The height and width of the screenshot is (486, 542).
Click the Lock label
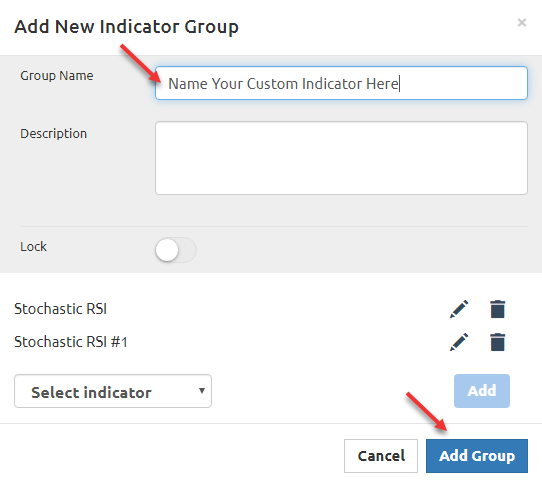[x=33, y=246]
